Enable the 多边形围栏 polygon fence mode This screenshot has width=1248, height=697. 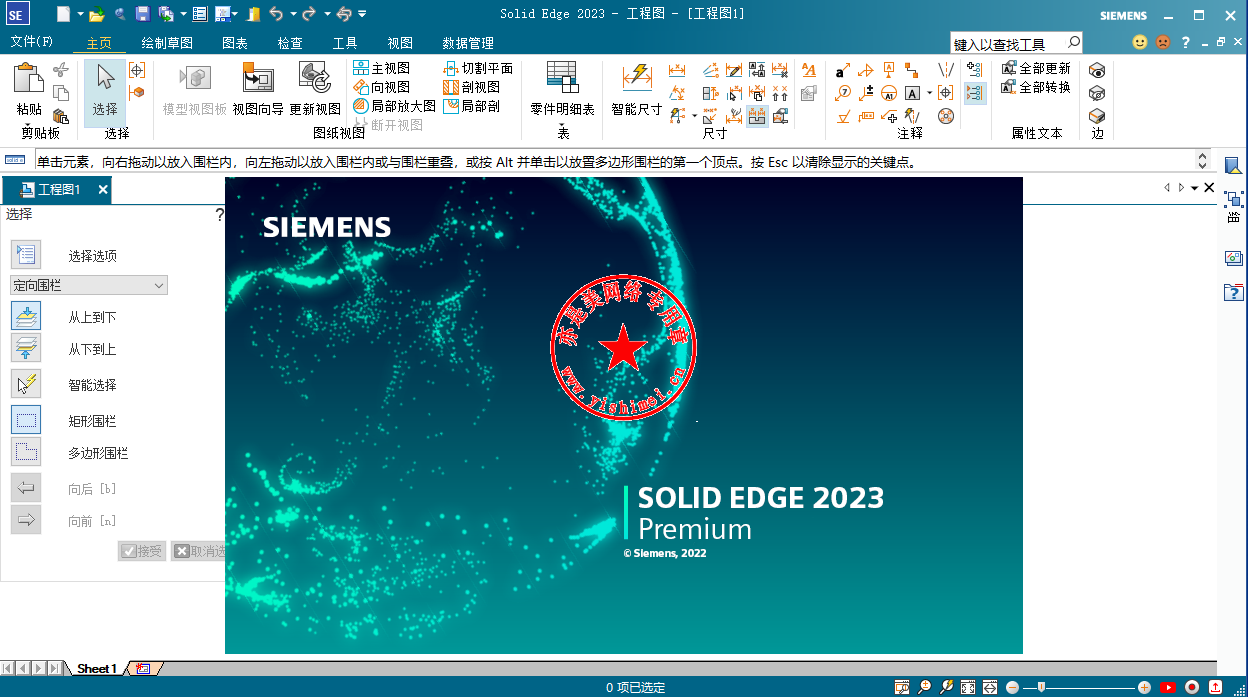pos(26,452)
